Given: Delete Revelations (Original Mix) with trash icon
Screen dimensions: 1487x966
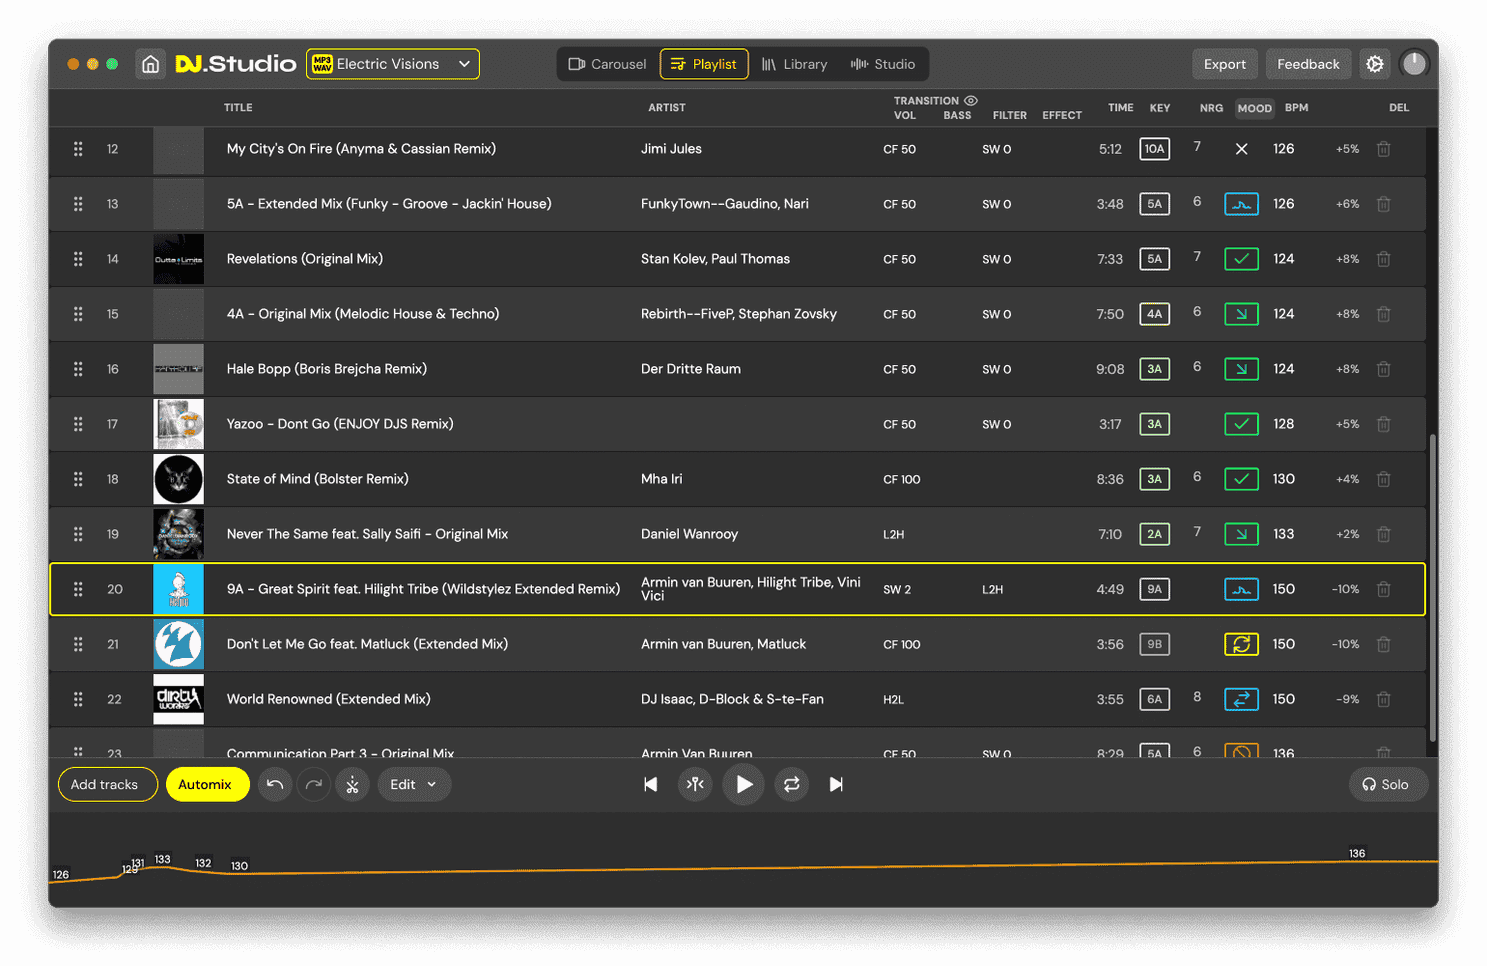Looking at the screenshot, I should (1383, 259).
